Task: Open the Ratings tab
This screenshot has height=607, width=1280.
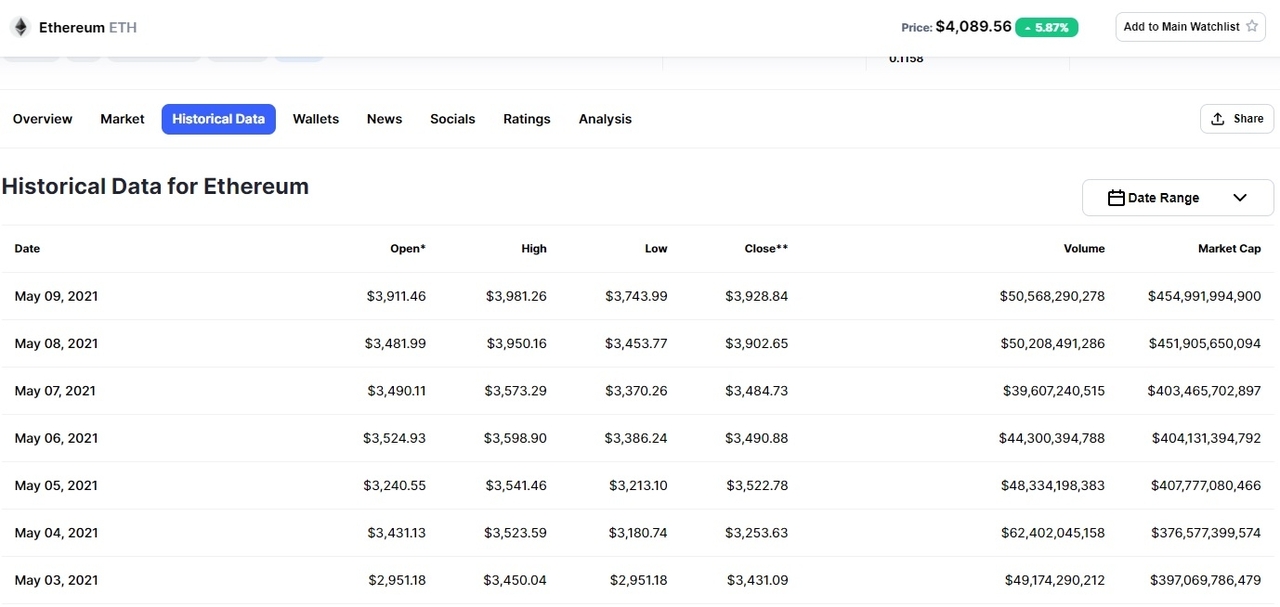Action: click(x=526, y=119)
